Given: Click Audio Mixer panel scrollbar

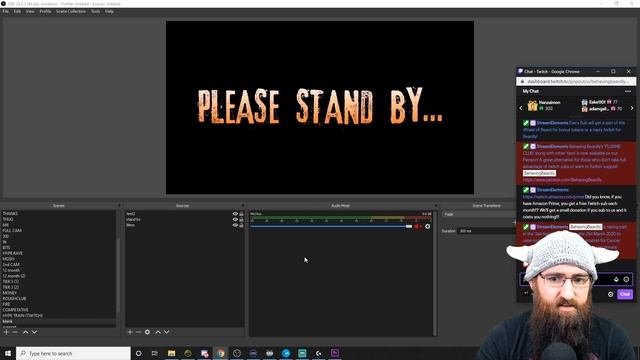Looking at the screenshot, I should pyautogui.click(x=435, y=273).
